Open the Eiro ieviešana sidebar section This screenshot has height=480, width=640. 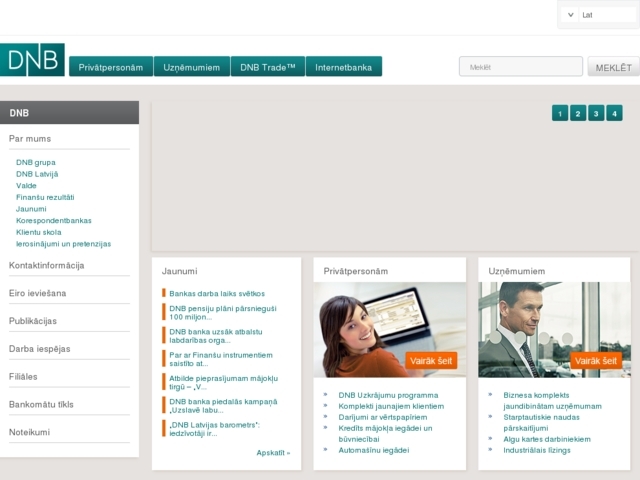coord(38,293)
